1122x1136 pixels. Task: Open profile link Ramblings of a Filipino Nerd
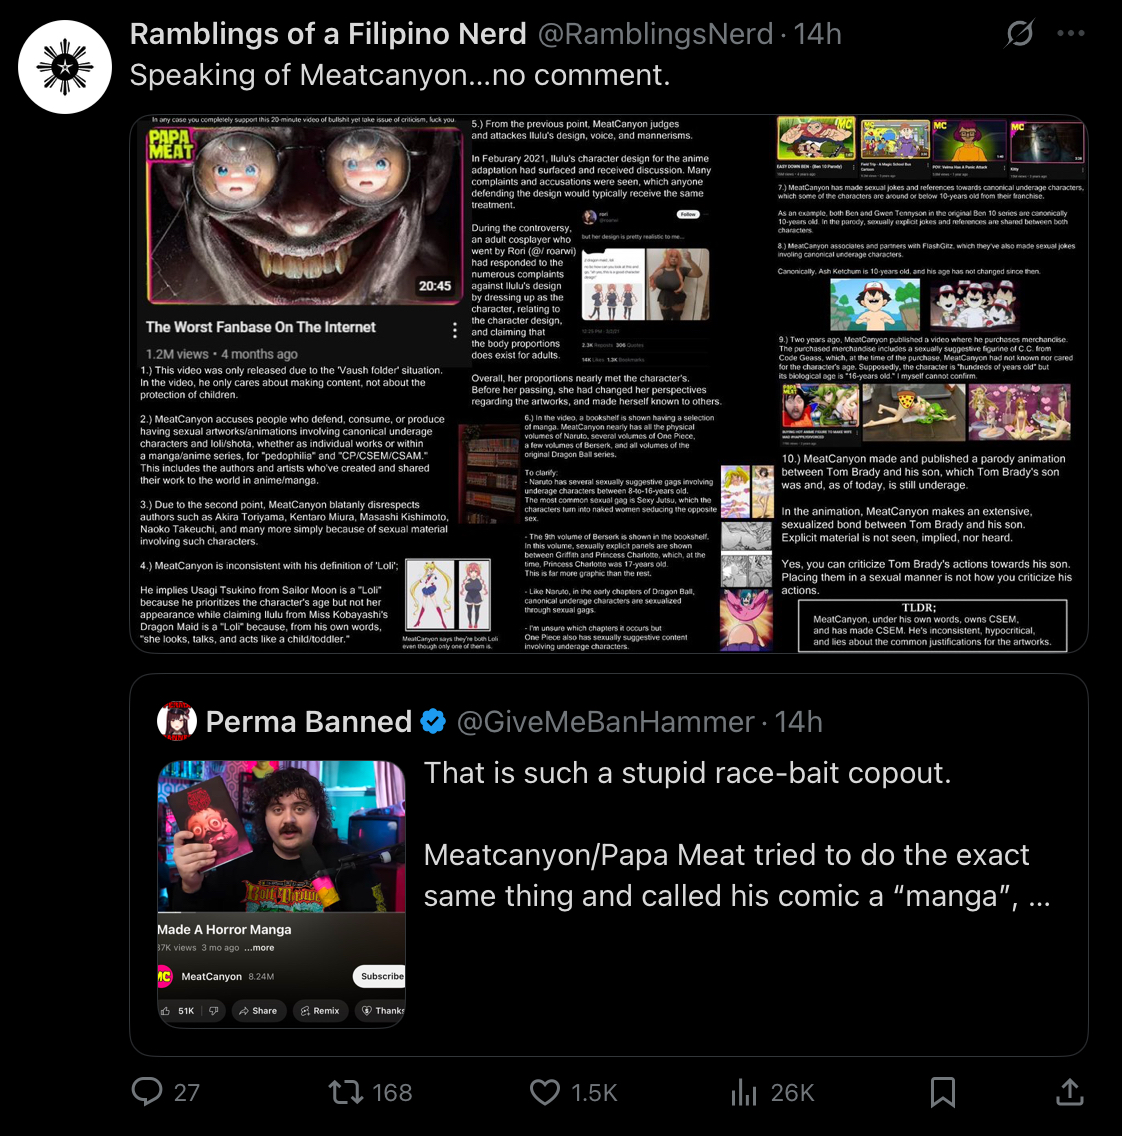click(328, 34)
